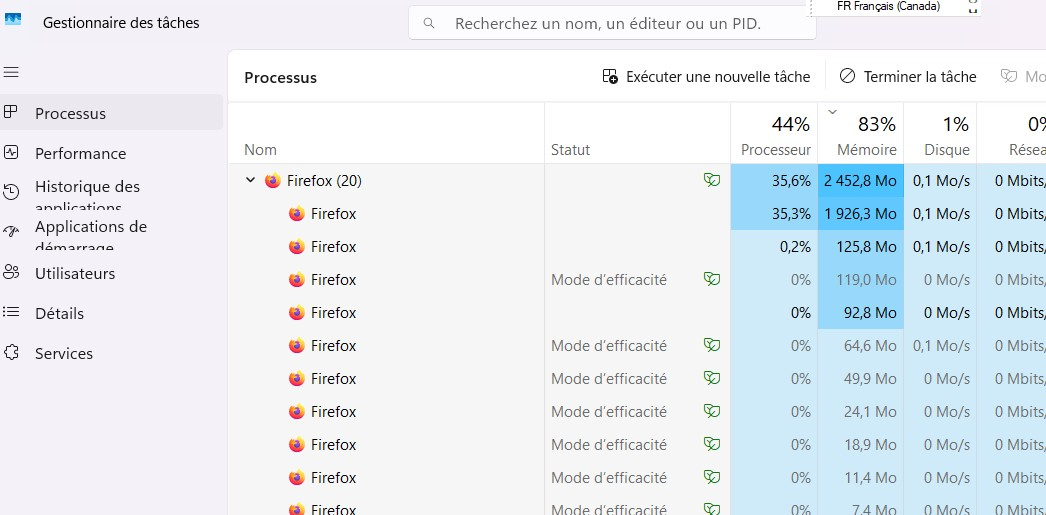This screenshot has height=515, width=1046.
Task: Click the FR Français (Canada) language indicator
Action: coord(888,6)
